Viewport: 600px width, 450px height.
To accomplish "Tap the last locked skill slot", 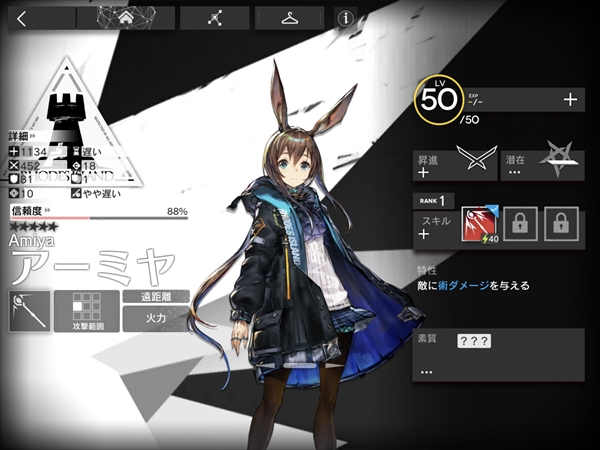I will 561,224.
